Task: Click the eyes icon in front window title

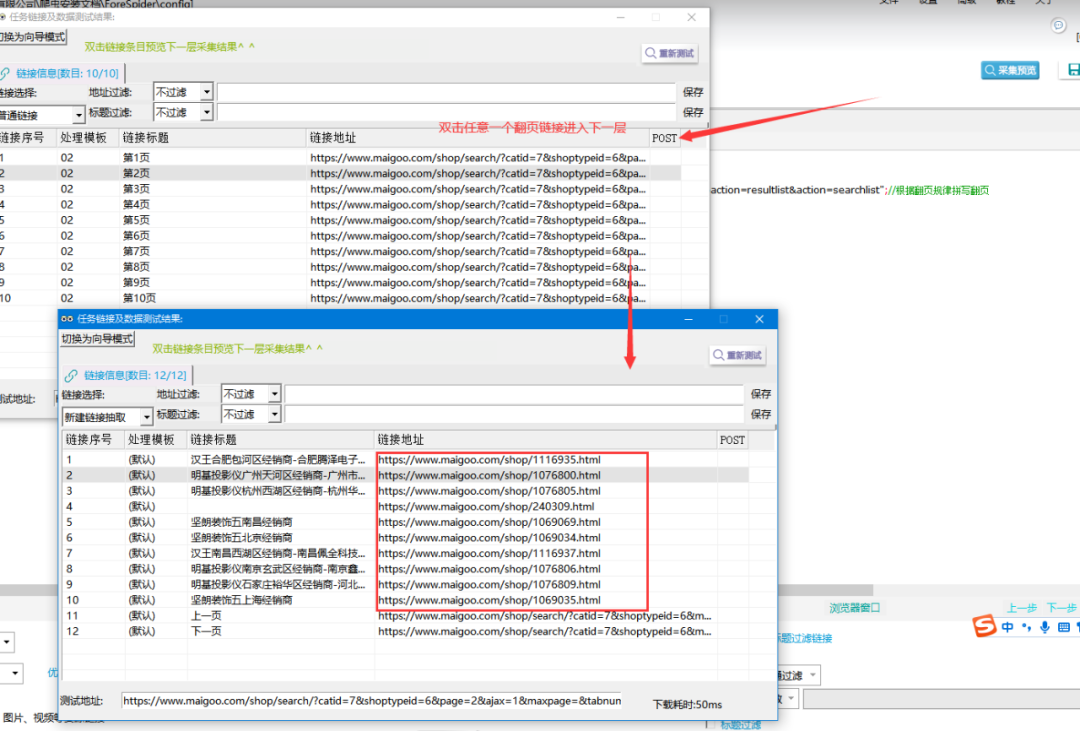Action: (x=67, y=318)
